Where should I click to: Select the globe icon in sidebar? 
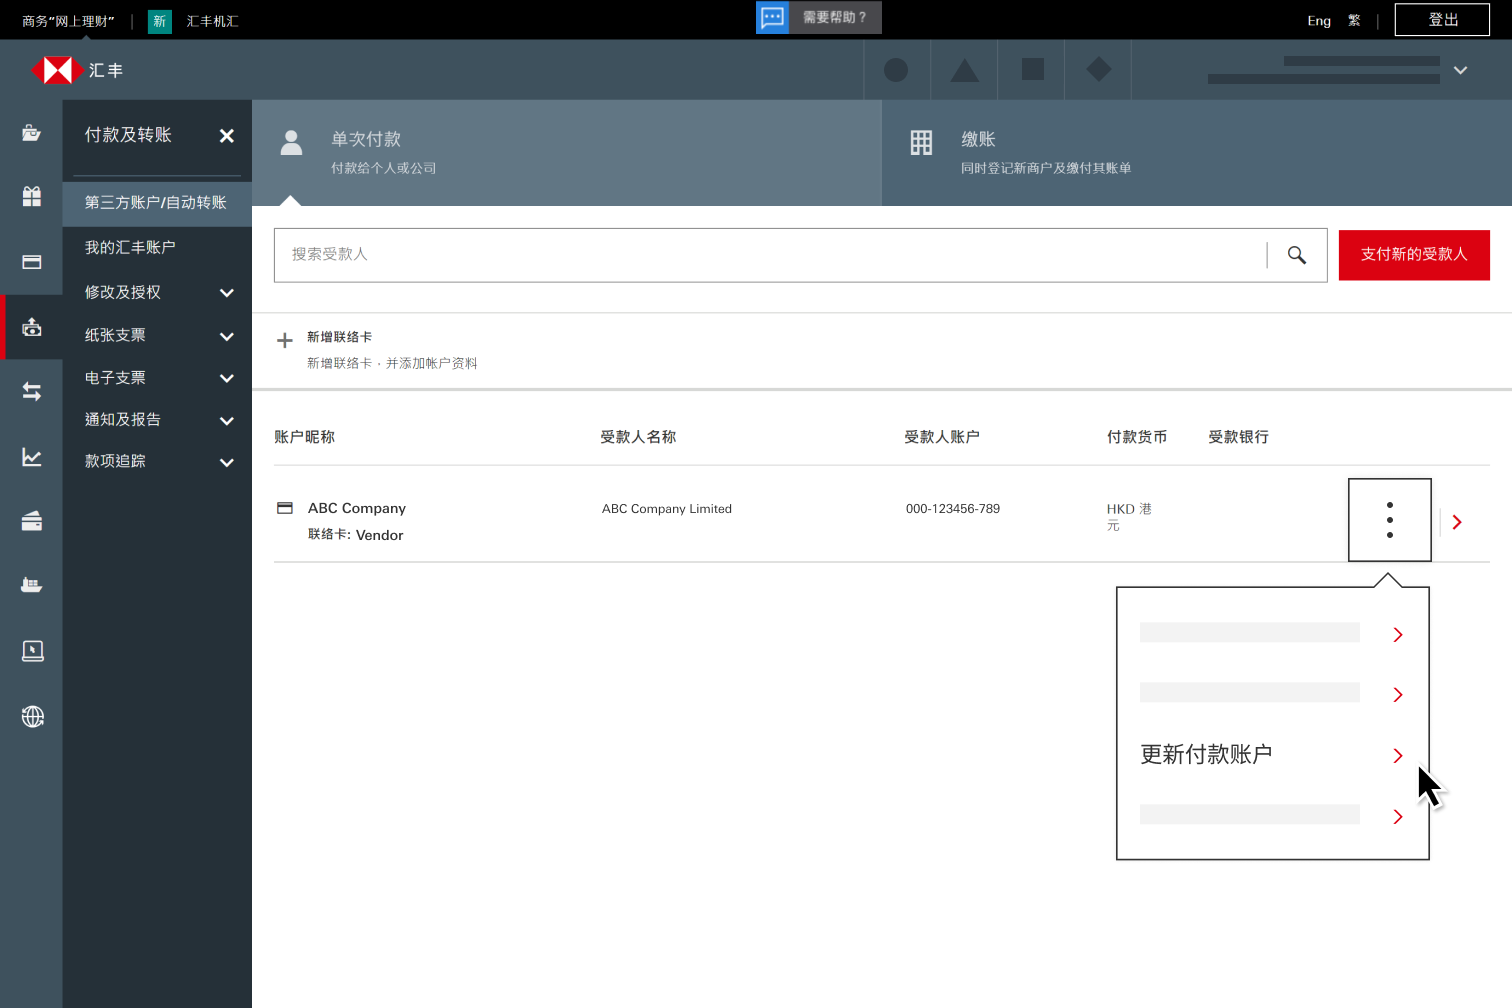tap(32, 717)
